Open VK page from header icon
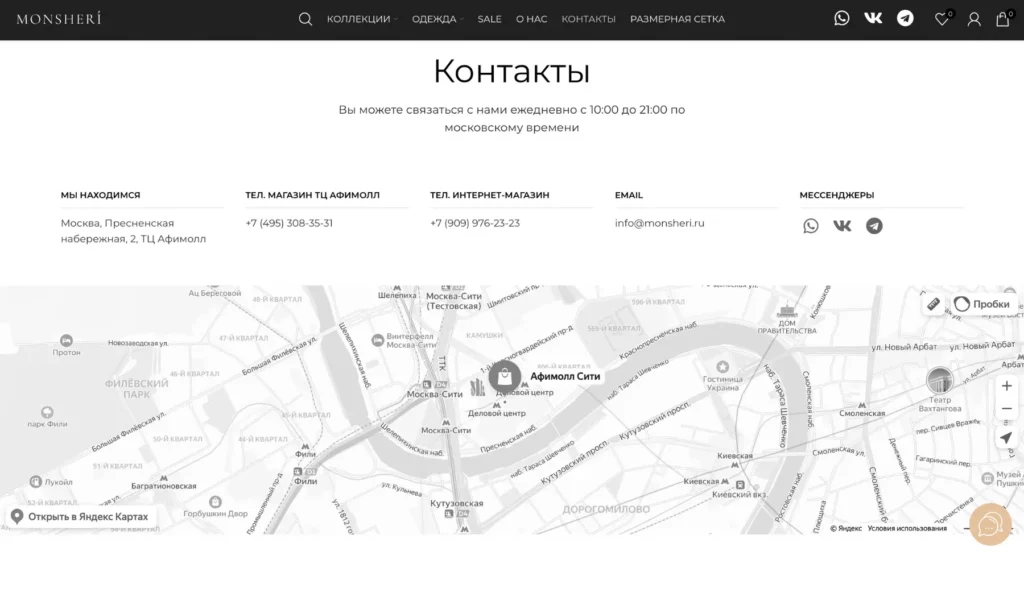1024x597 pixels. pos(873,18)
